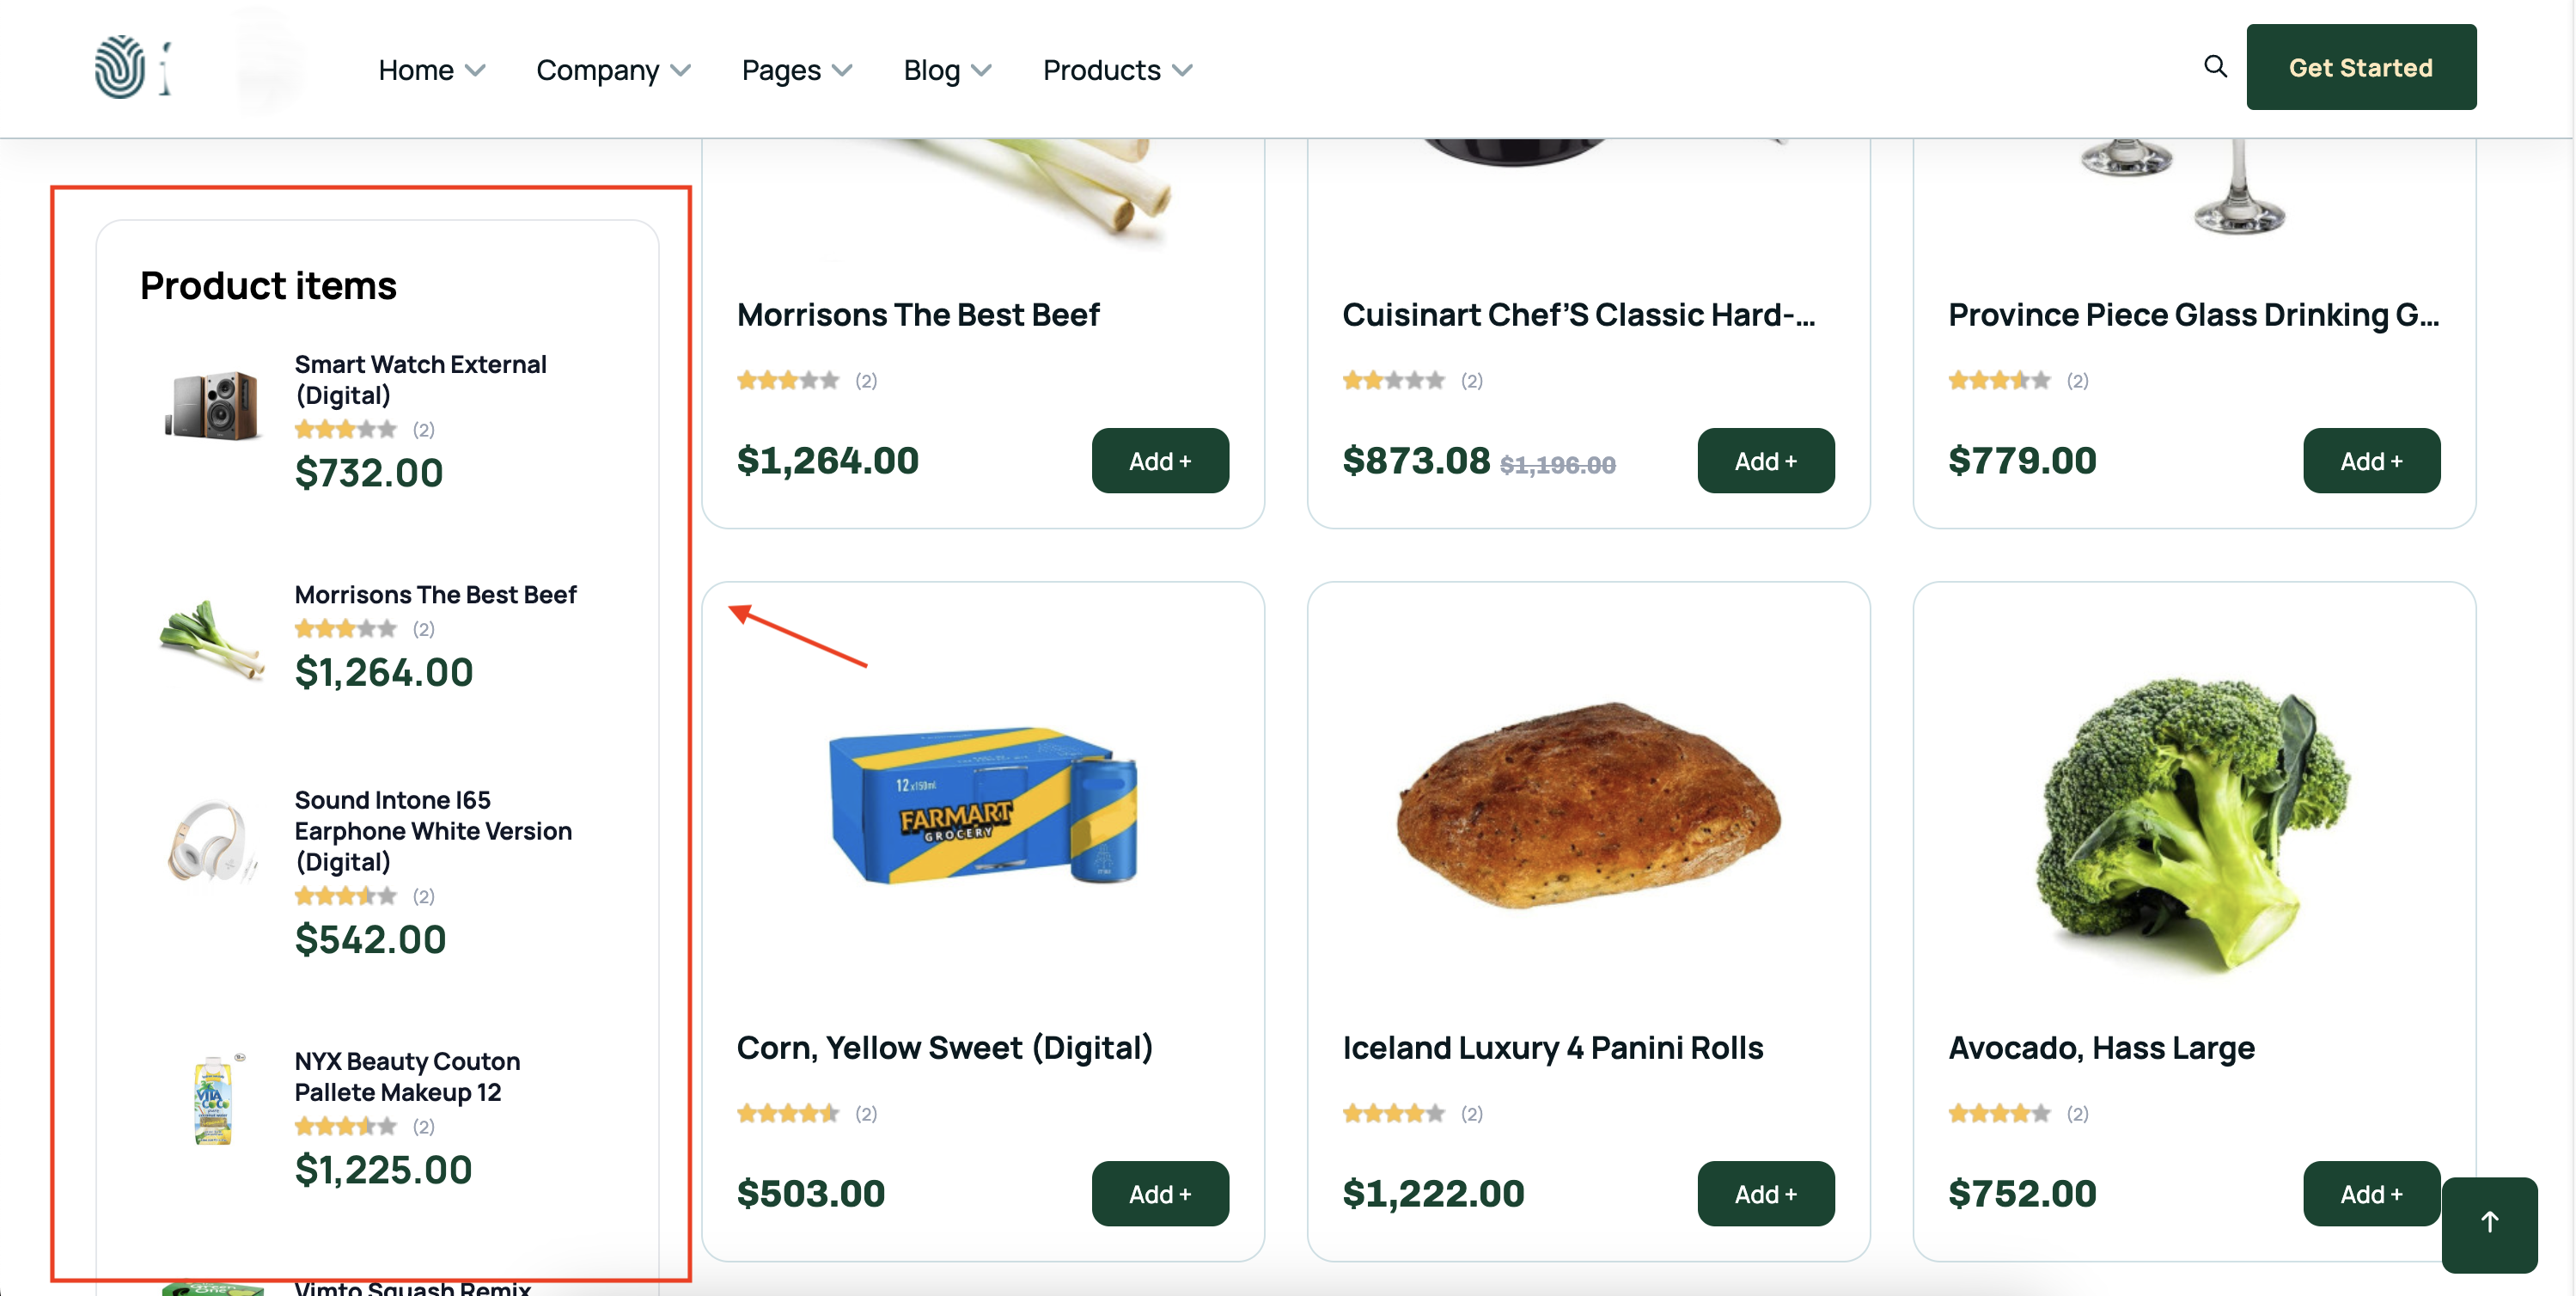Image resolution: width=2576 pixels, height=1296 pixels.
Task: Click star rating under Avocado, Hass Large
Action: tap(1999, 1113)
